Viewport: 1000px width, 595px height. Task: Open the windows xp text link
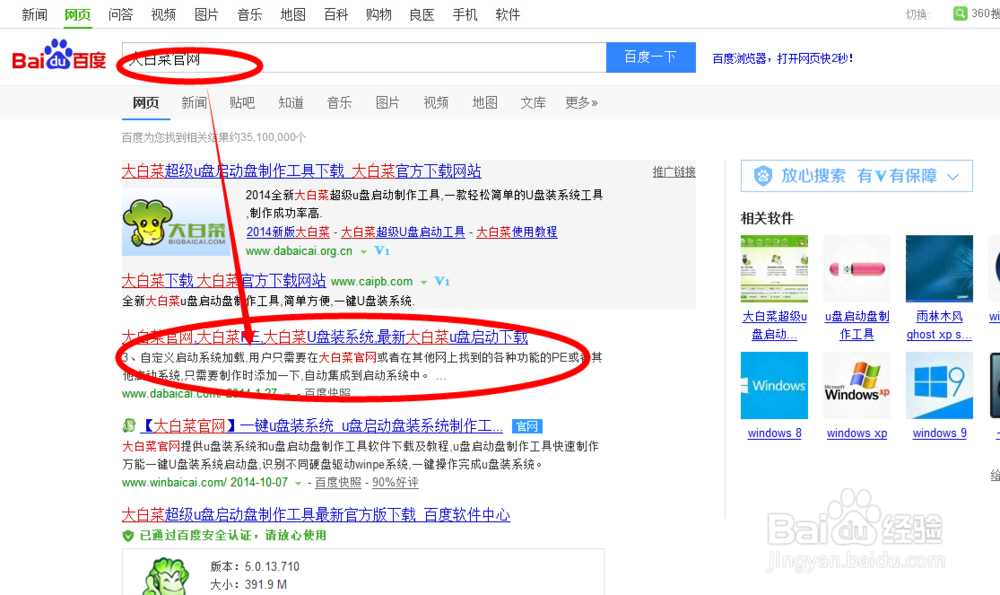point(857,433)
